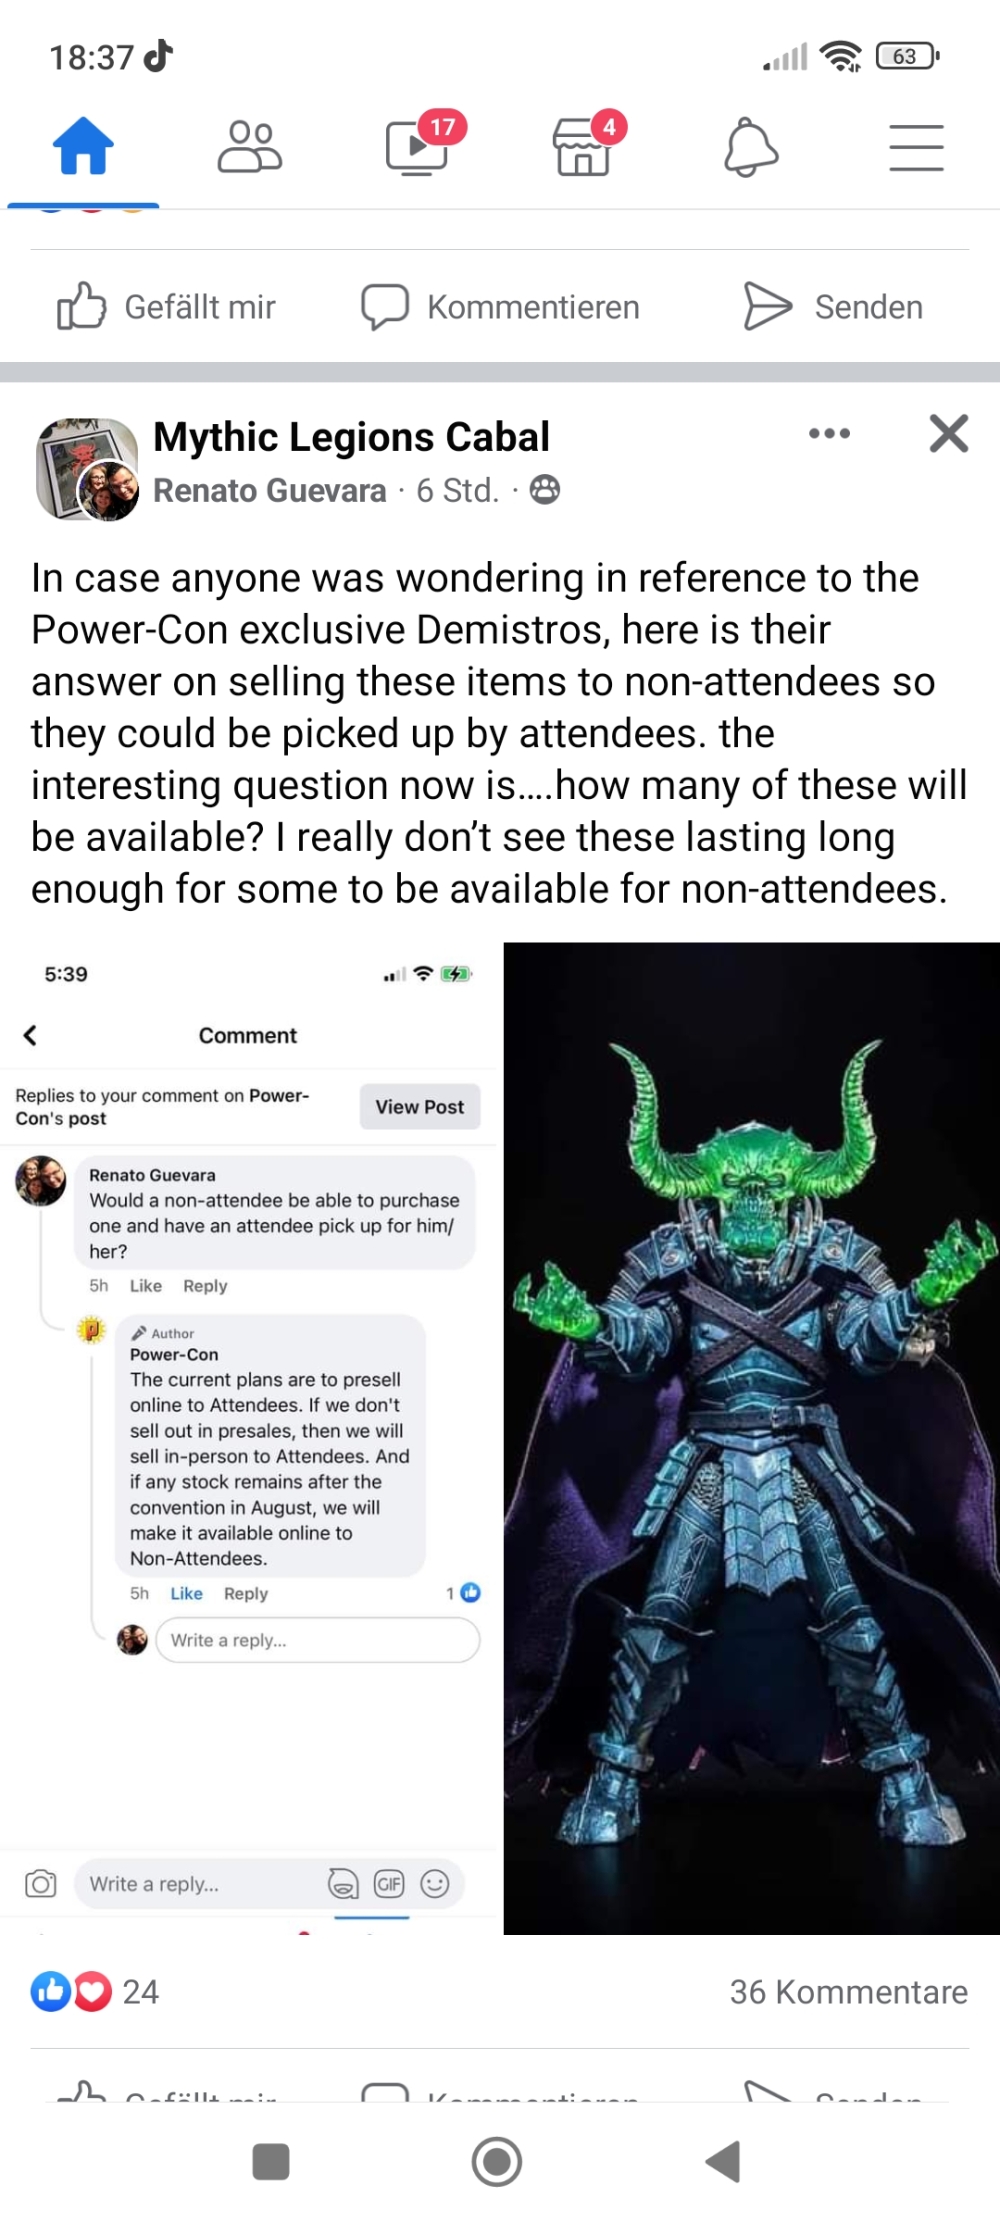Open the Mythic Legions Cabal group

(351, 437)
